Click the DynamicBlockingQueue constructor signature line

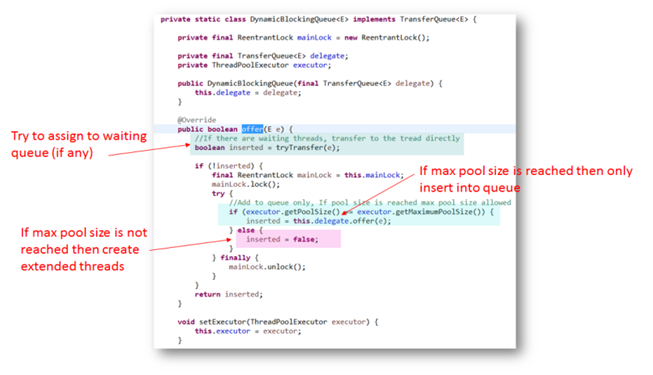(310, 83)
